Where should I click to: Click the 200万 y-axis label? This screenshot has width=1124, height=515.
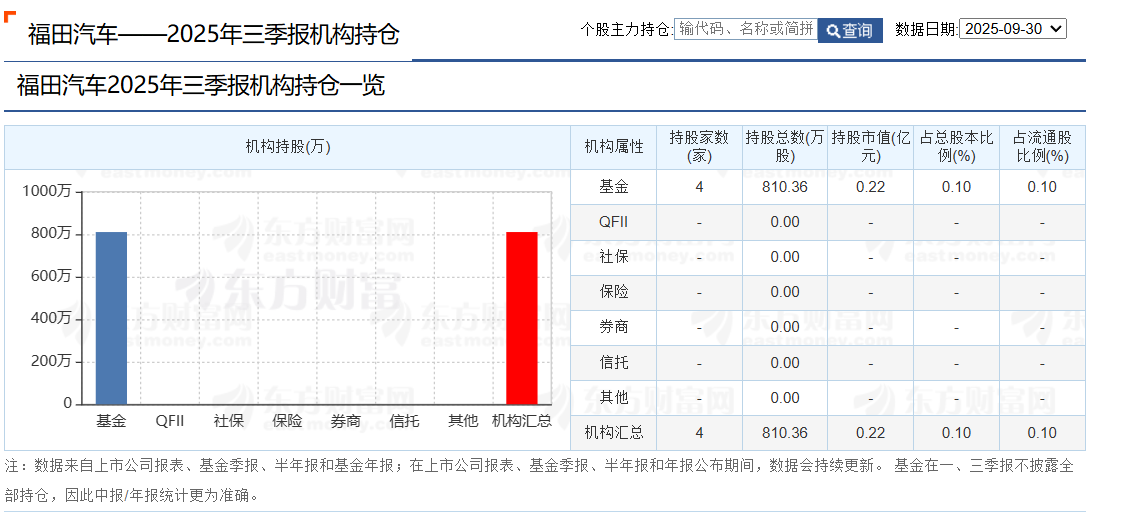coord(51,361)
